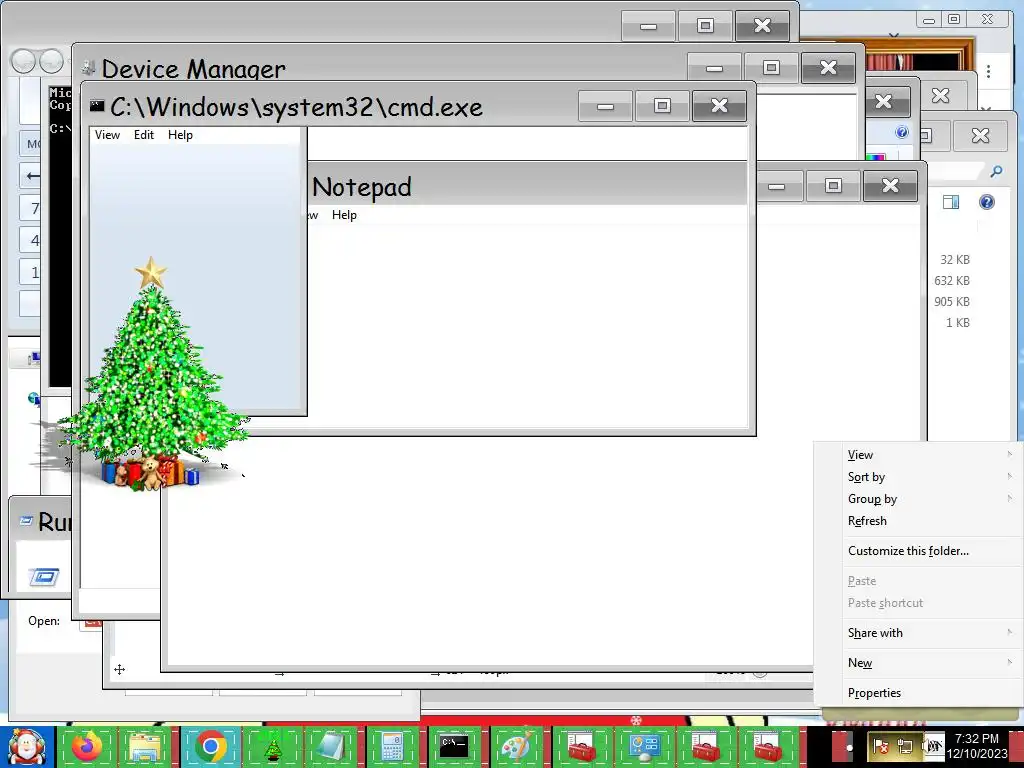Viewport: 1024px width, 768px height.
Task: Expand the View submenu in the context menu
Action: pyautogui.click(x=918, y=455)
